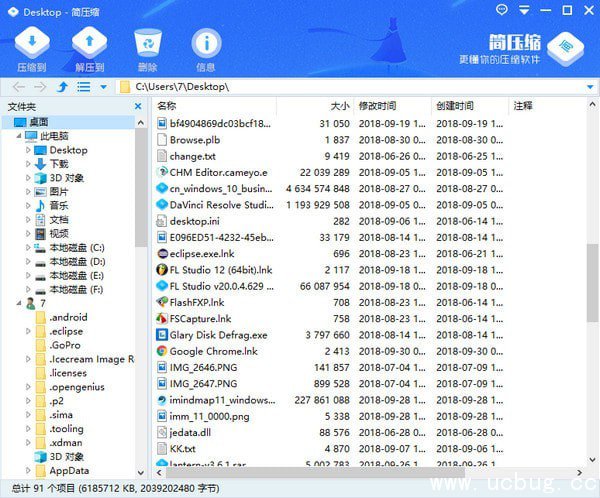Click the 压缩到 compress toolbar icon
The image size is (600, 498).
point(32,43)
